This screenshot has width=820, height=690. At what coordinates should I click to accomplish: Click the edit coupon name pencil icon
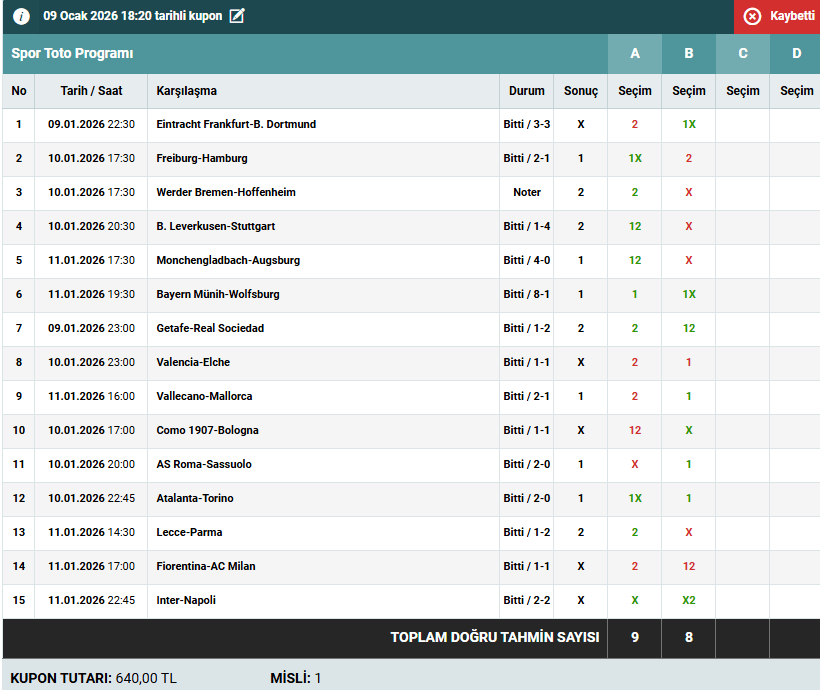(x=237, y=16)
